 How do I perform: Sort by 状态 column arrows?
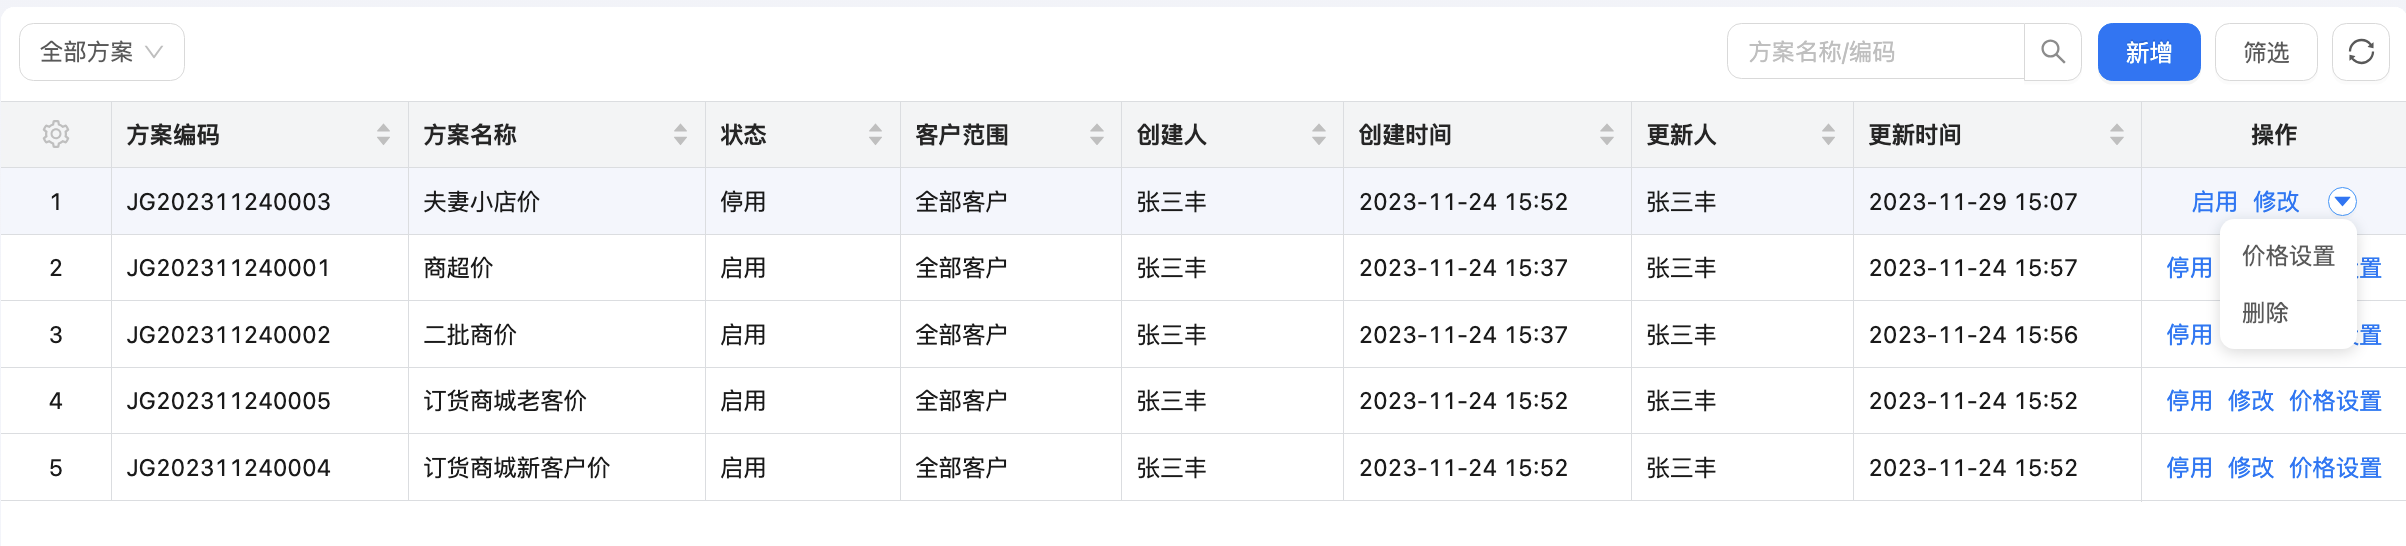(x=875, y=134)
